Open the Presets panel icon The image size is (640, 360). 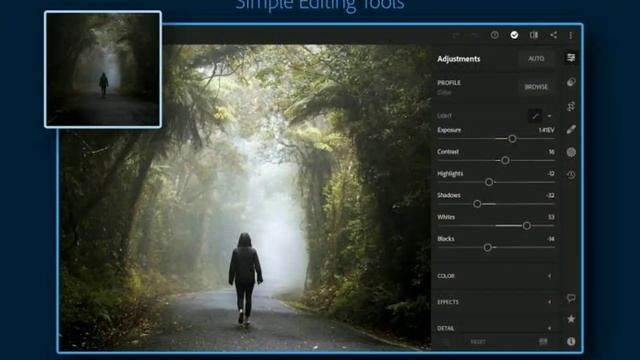click(x=571, y=82)
